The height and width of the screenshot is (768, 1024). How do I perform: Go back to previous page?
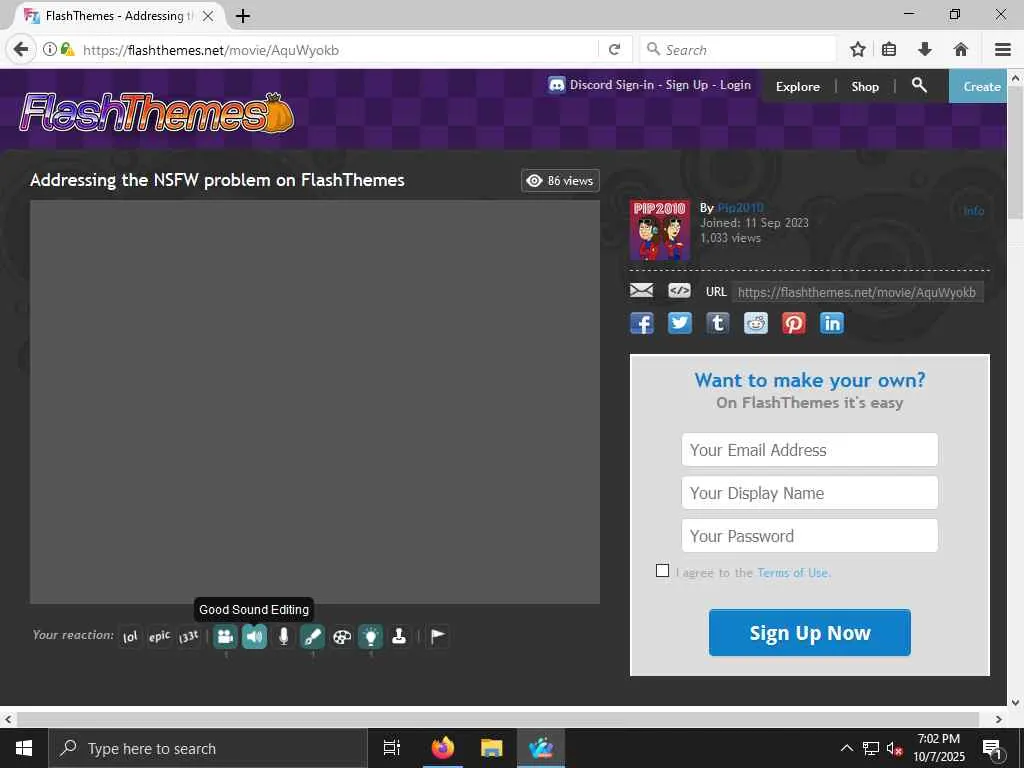21,49
